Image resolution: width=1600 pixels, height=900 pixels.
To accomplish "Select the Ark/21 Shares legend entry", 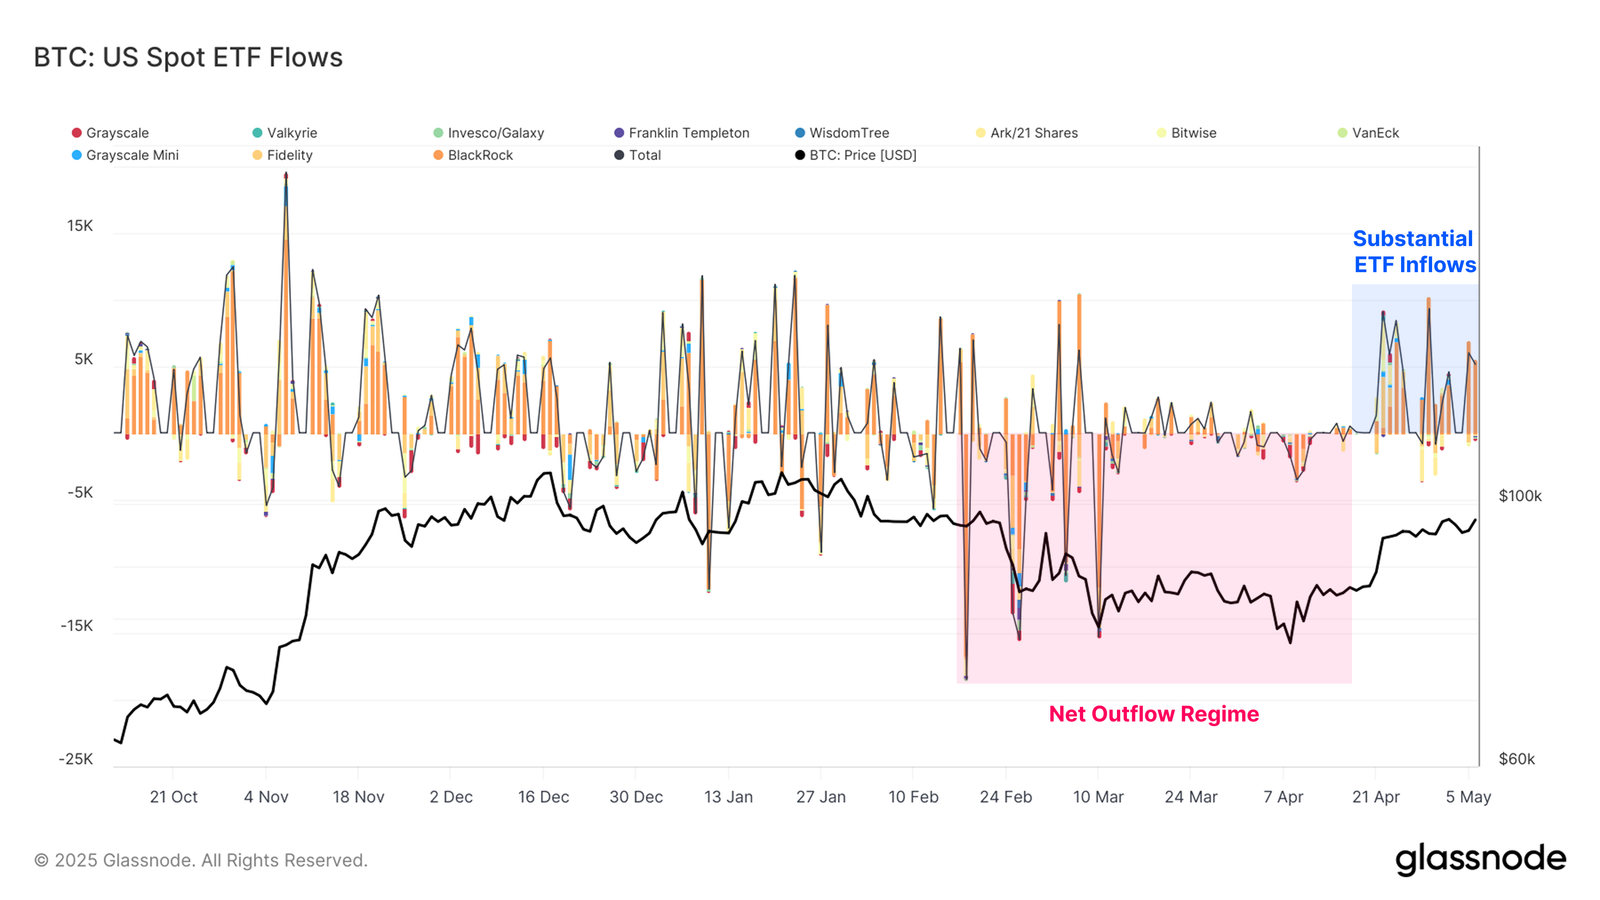I will (1033, 132).
